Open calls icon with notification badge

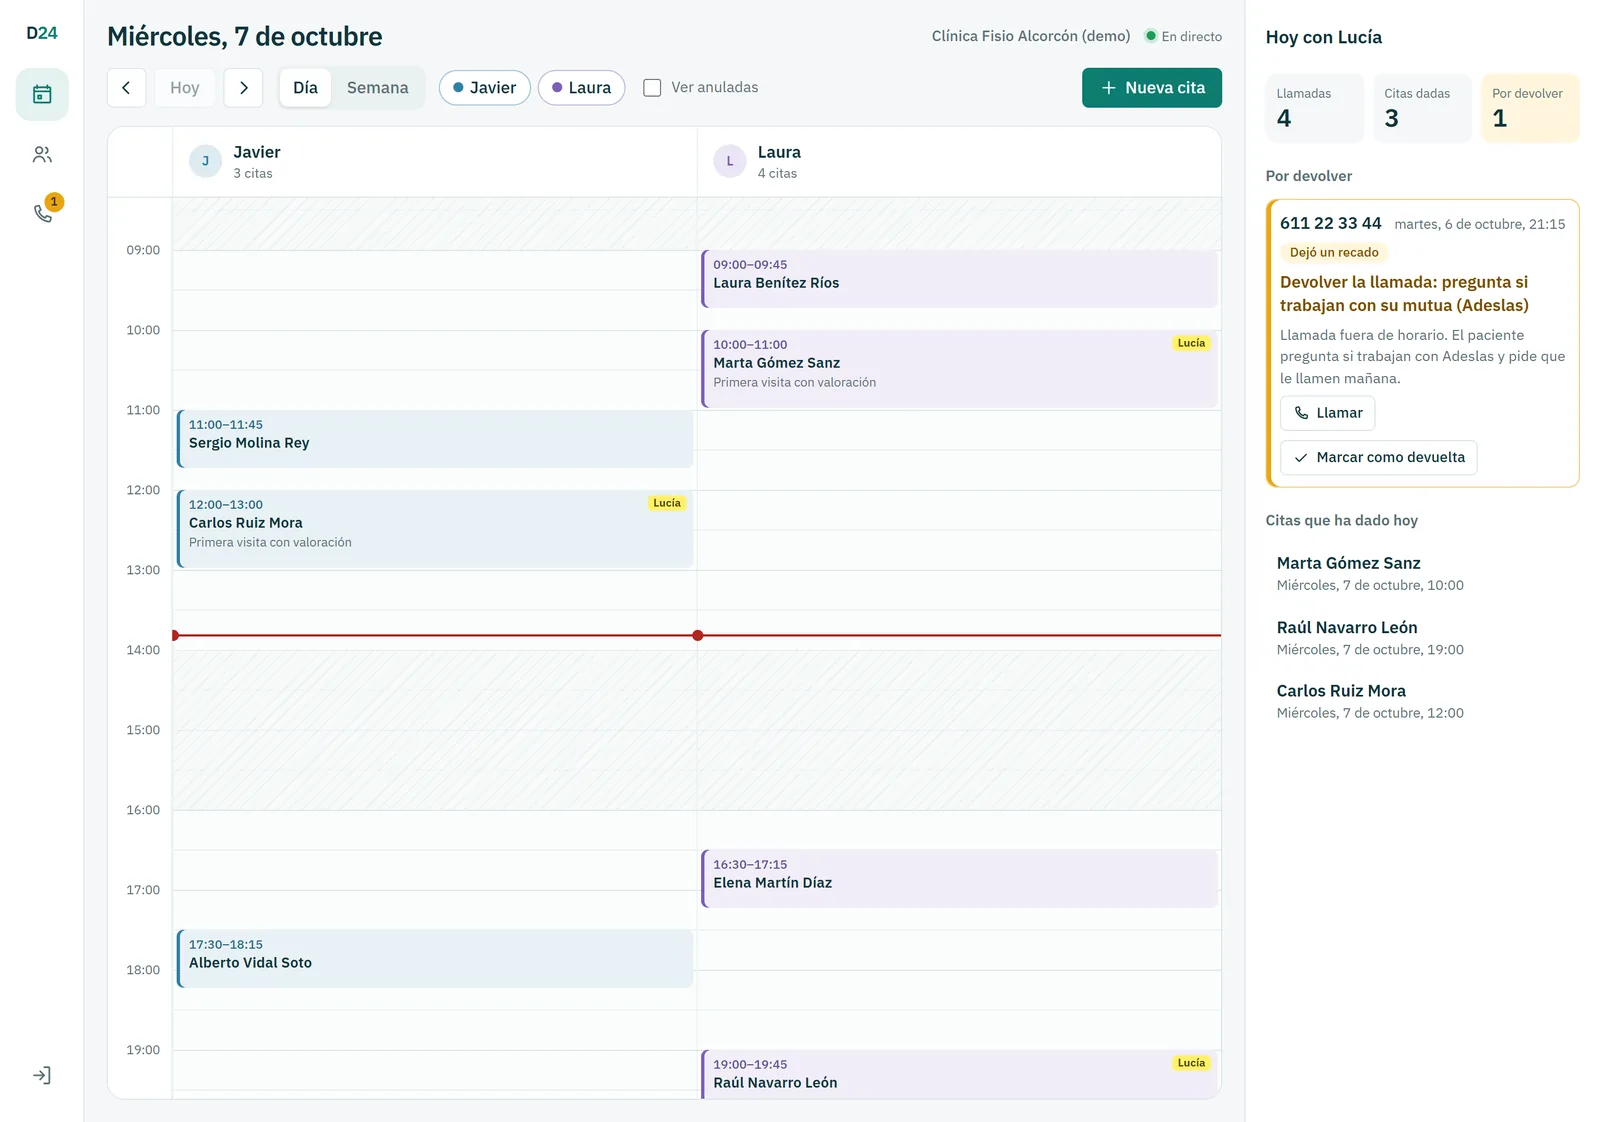[x=42, y=212]
